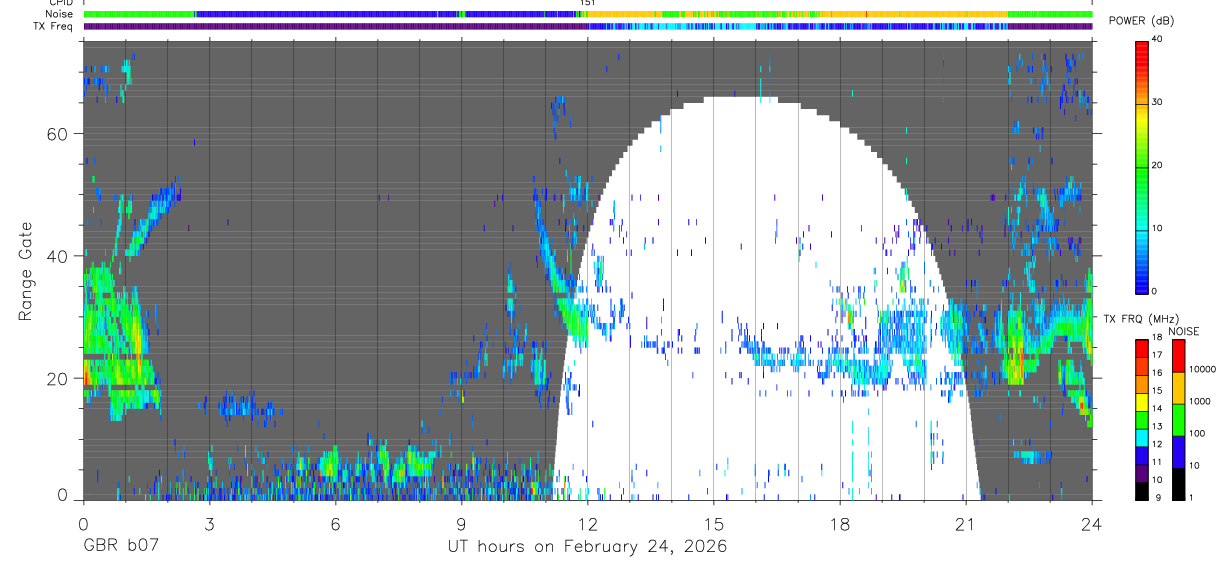1228x567 pixels.
Task: Click the '9' UT hour tick label
Action: (x=461, y=523)
